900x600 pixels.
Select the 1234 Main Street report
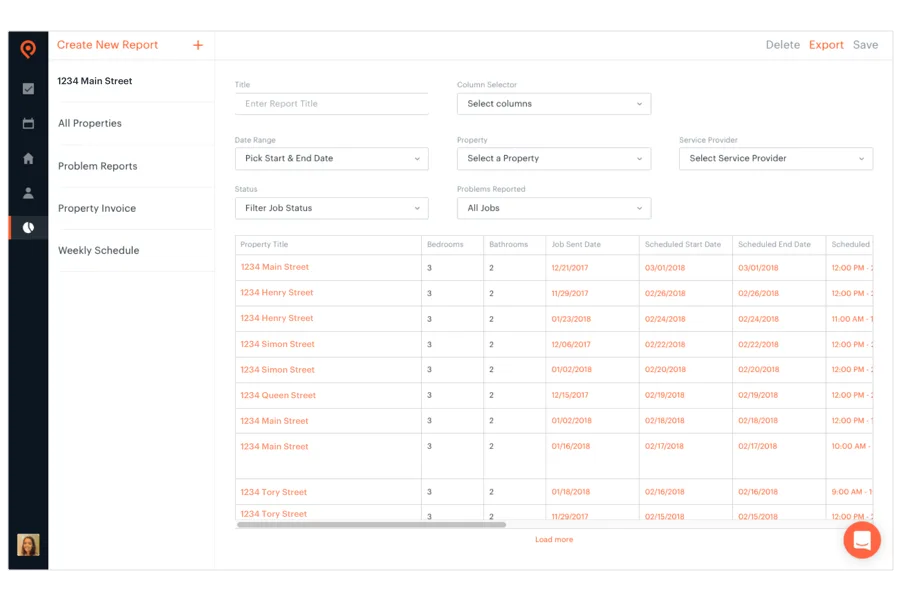pyautogui.click(x=95, y=81)
